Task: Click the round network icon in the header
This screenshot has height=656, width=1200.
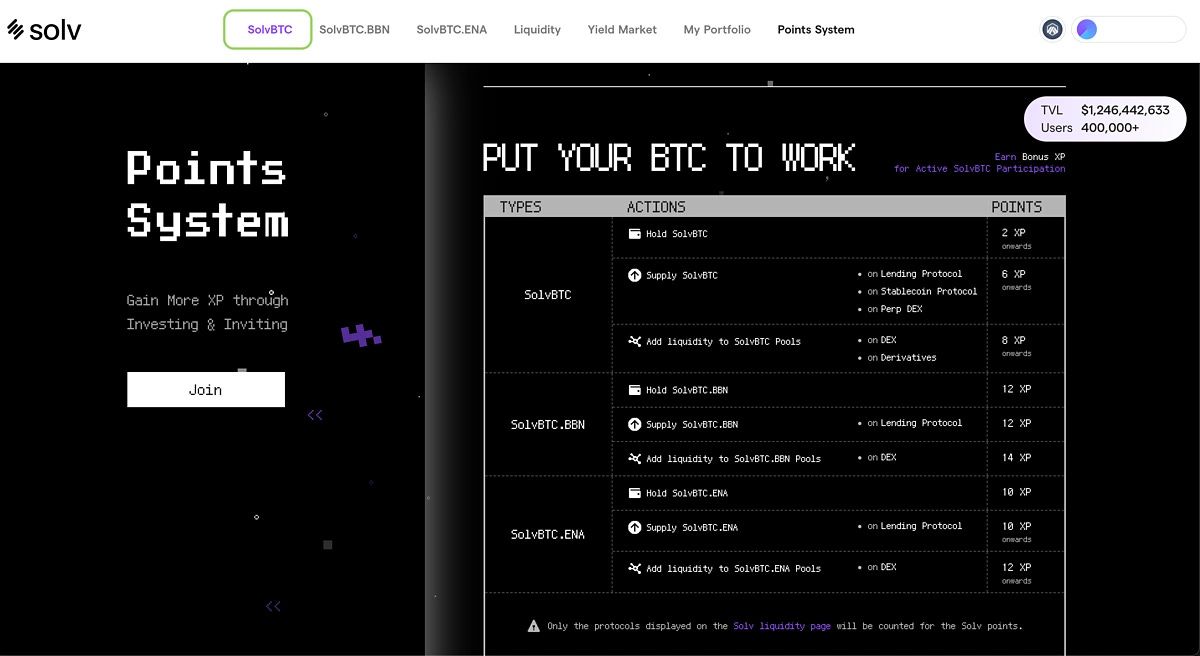Action: [x=1052, y=30]
